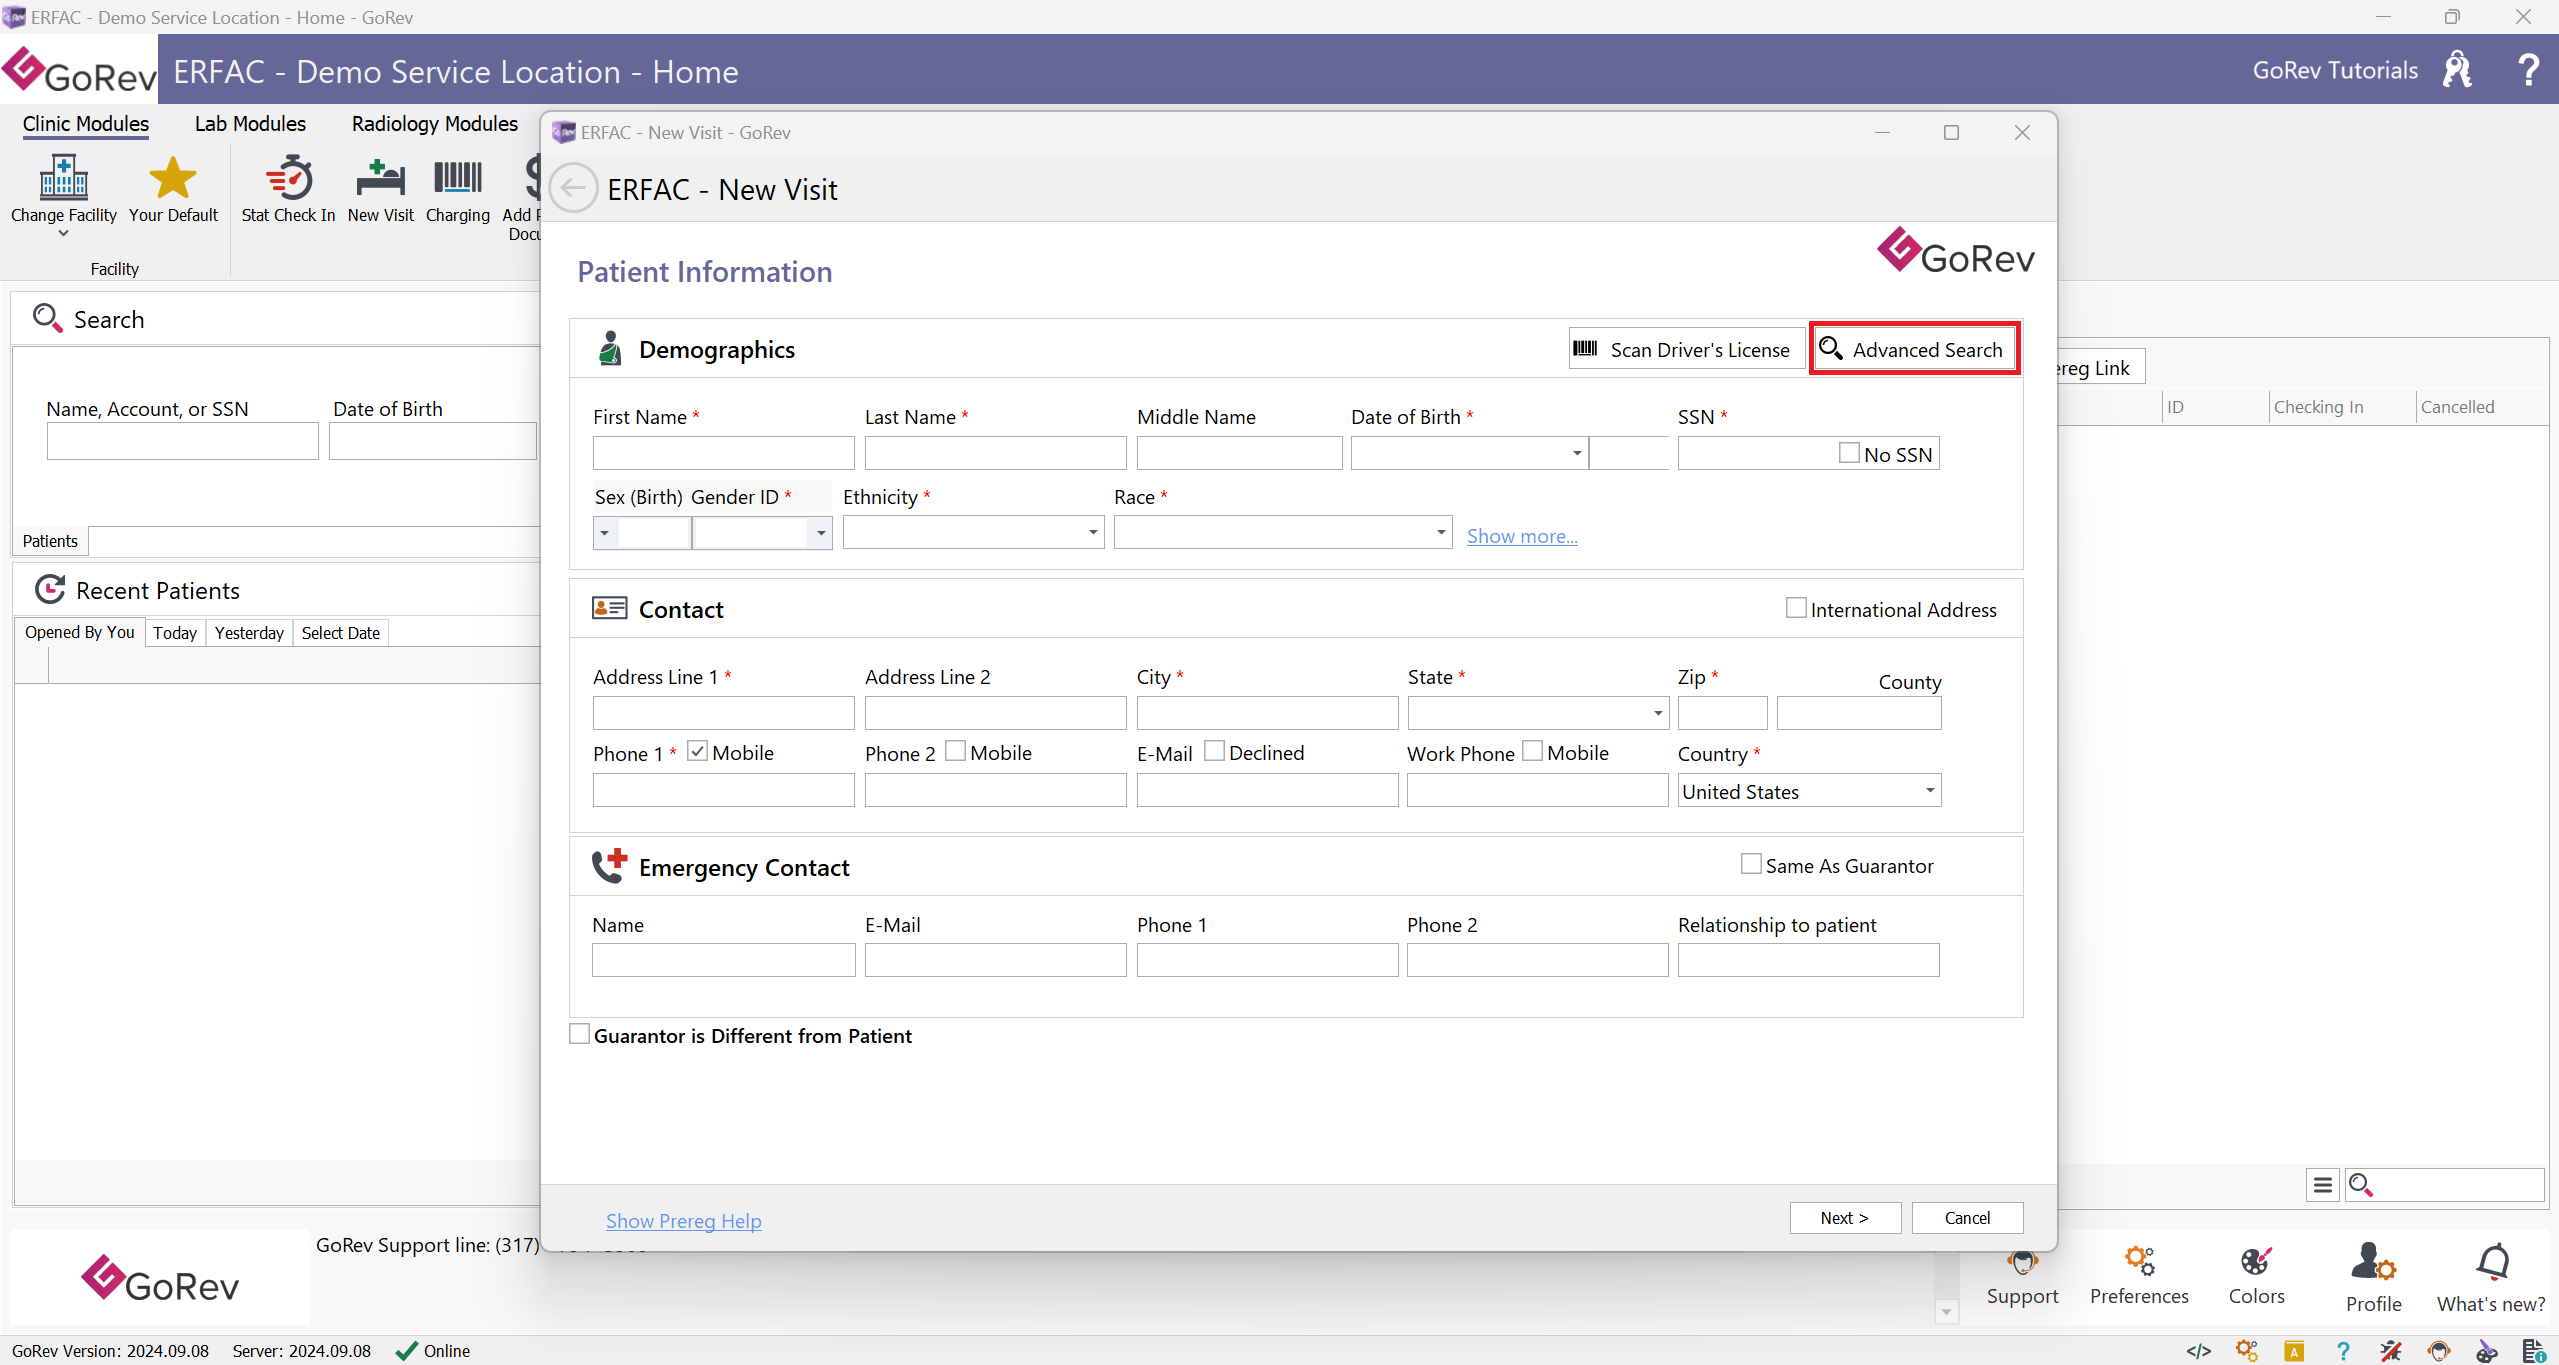Open Colors palette icon
The height and width of the screenshot is (1365, 2559).
click(2256, 1262)
